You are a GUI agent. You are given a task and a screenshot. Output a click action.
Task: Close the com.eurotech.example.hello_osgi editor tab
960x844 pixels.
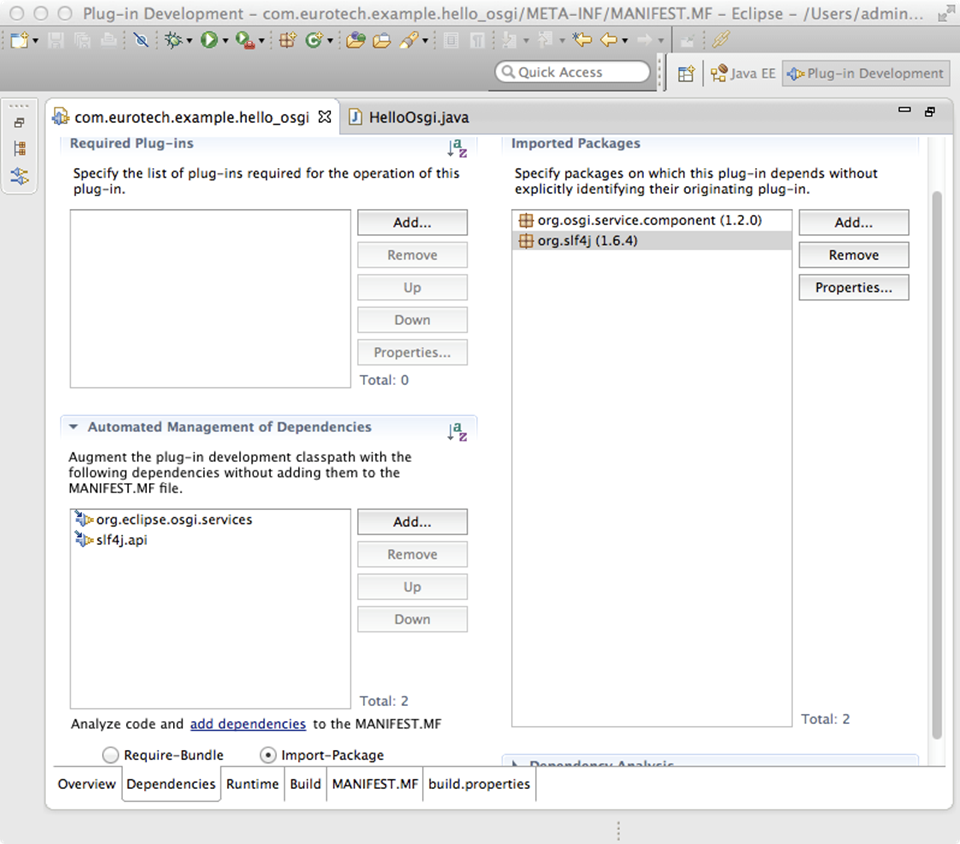click(324, 116)
